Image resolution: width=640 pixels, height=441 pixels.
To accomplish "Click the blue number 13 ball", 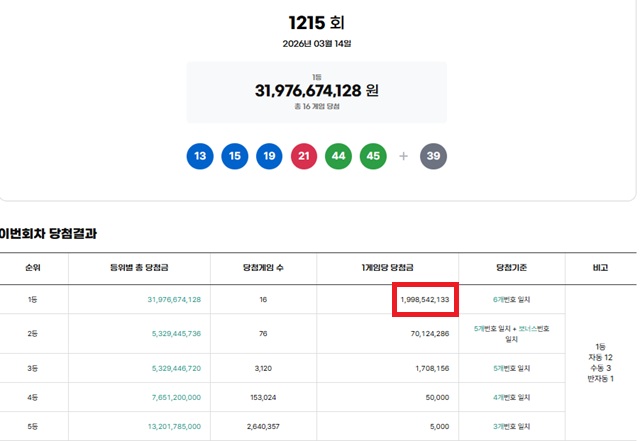I will pyautogui.click(x=200, y=156).
